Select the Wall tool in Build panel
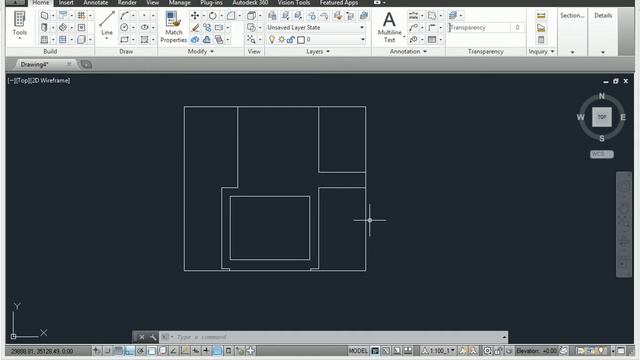The height and width of the screenshot is (360, 640). point(44,16)
